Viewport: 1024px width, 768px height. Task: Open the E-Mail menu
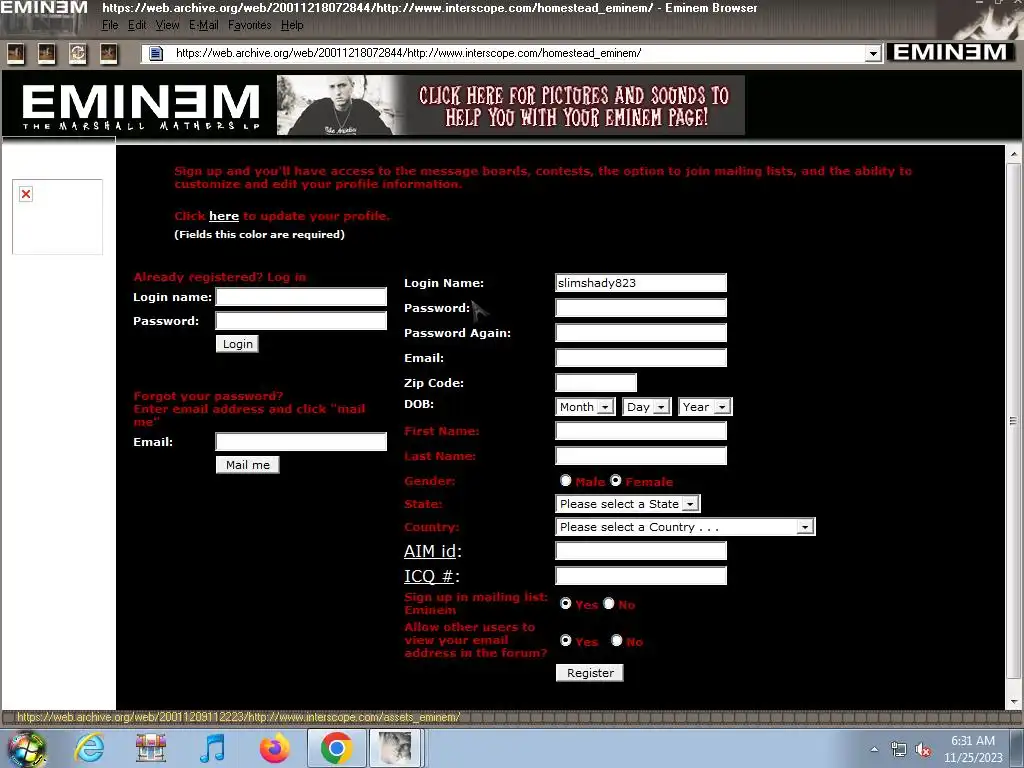coord(204,25)
